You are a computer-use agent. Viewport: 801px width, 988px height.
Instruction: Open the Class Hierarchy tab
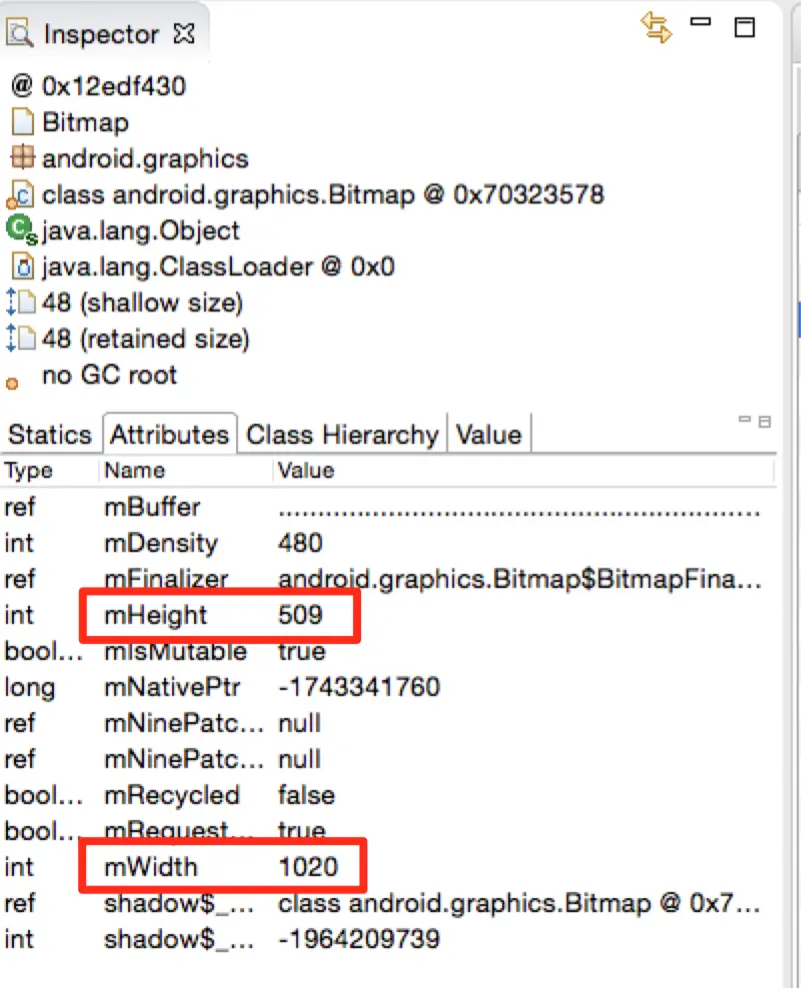342,435
